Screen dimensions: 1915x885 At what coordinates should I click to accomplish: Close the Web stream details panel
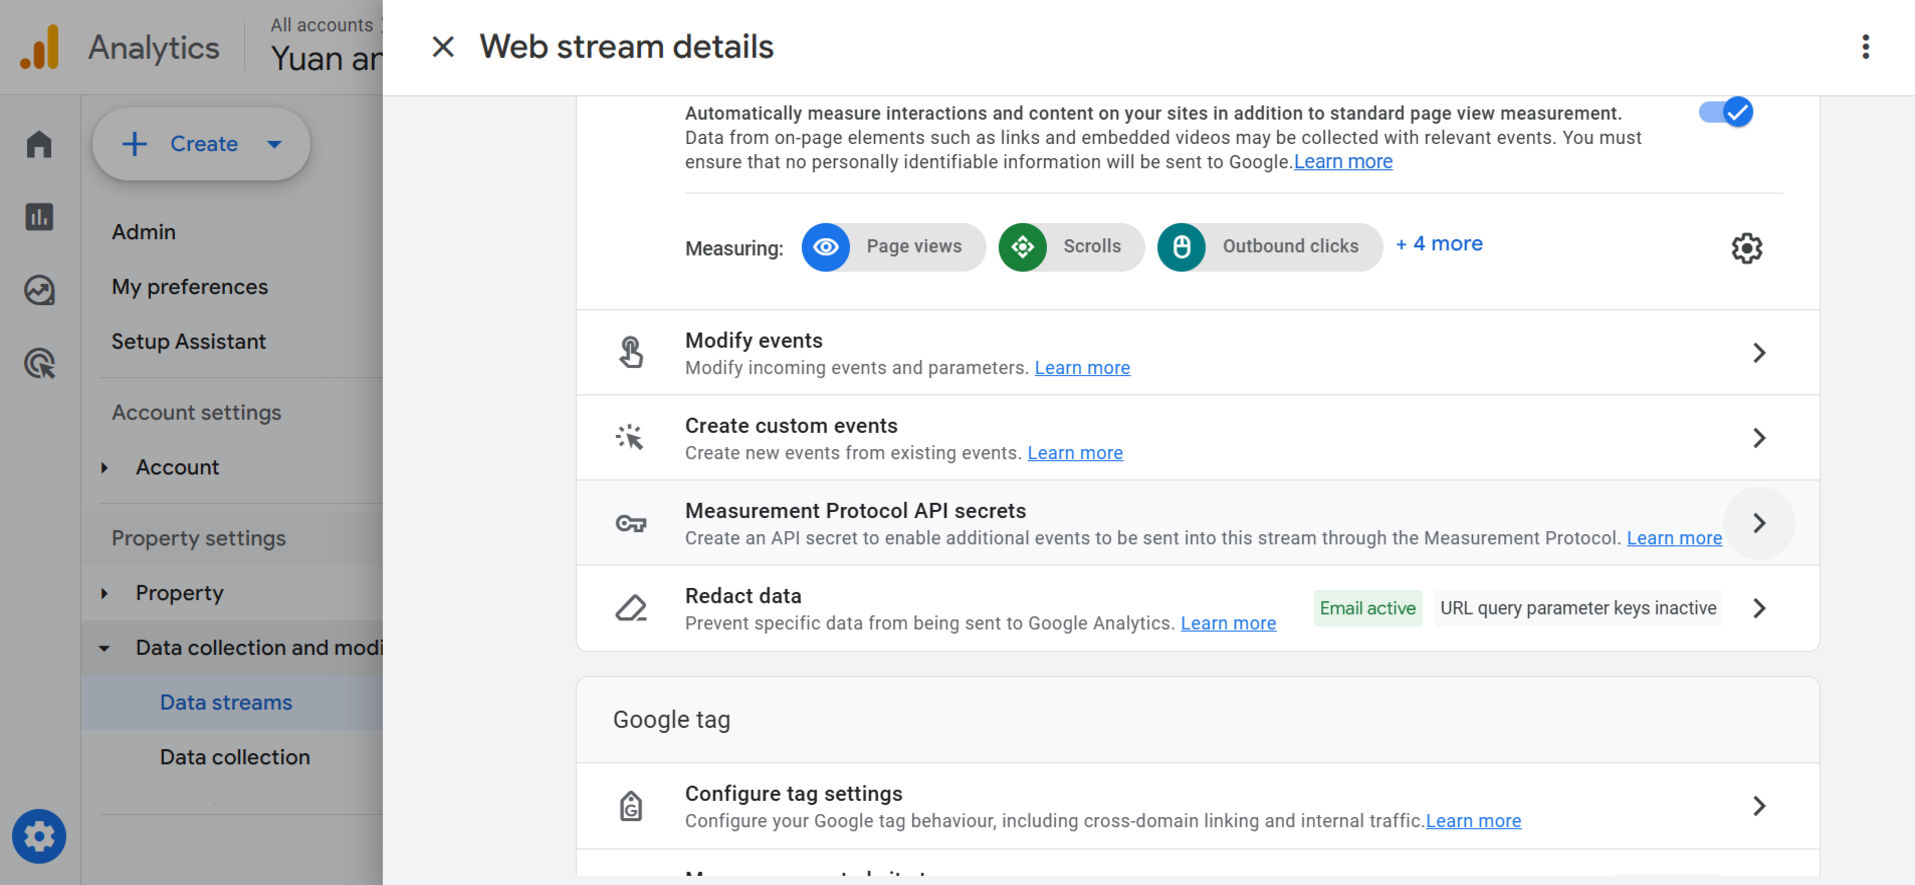coord(442,47)
